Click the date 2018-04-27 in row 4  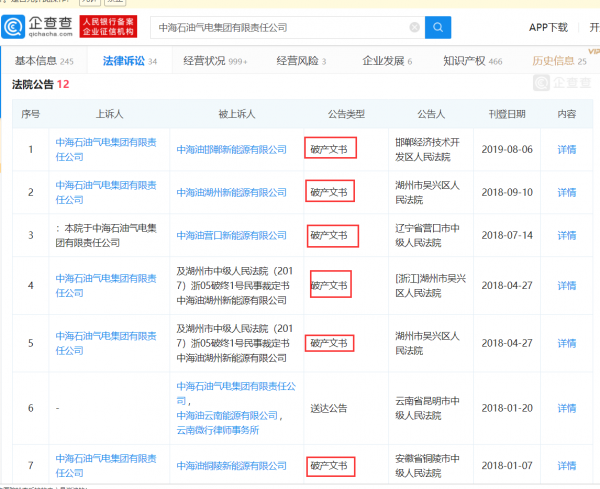pyautogui.click(x=507, y=286)
